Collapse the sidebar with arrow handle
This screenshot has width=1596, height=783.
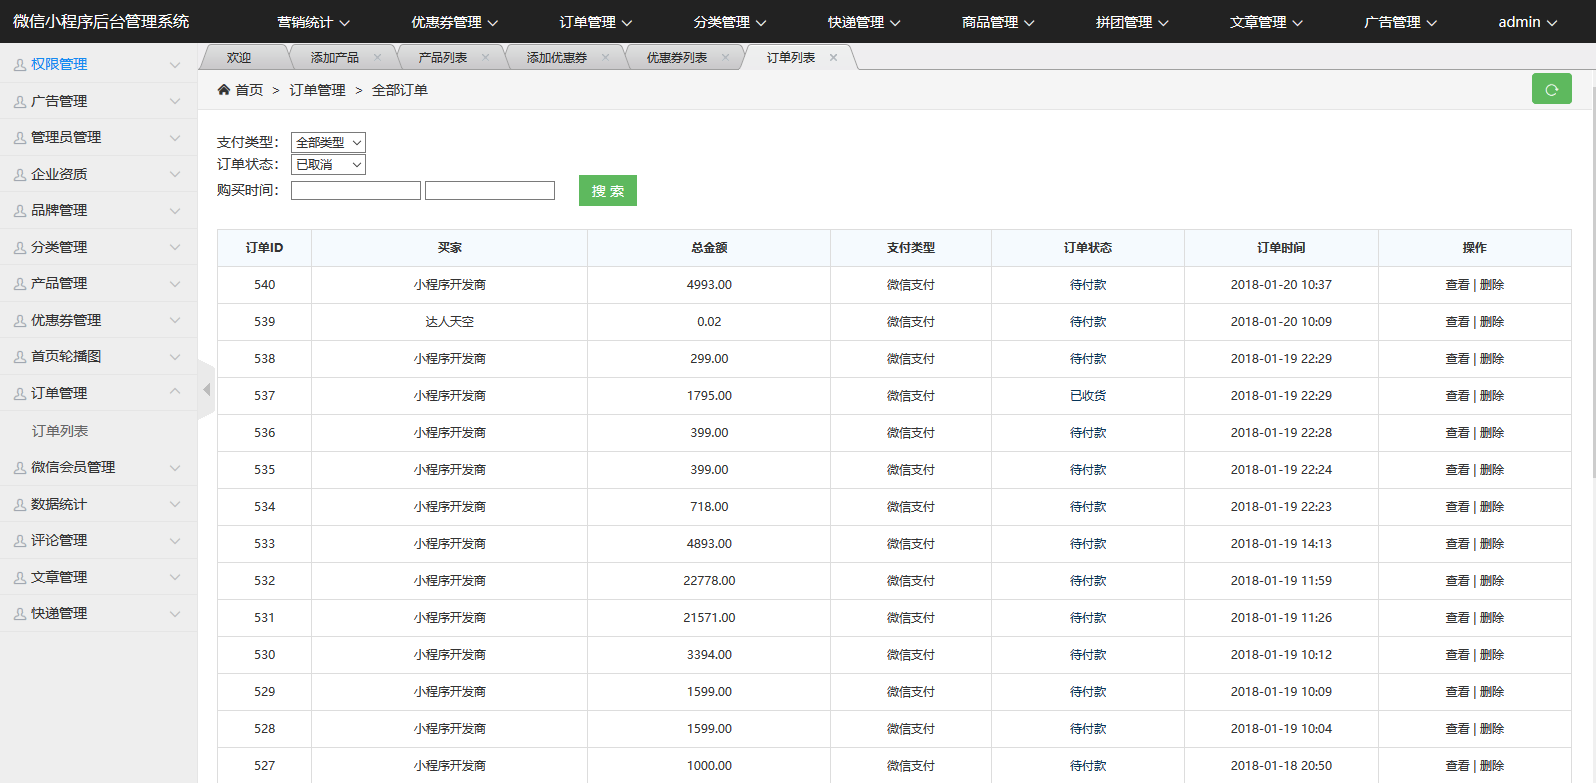point(206,389)
